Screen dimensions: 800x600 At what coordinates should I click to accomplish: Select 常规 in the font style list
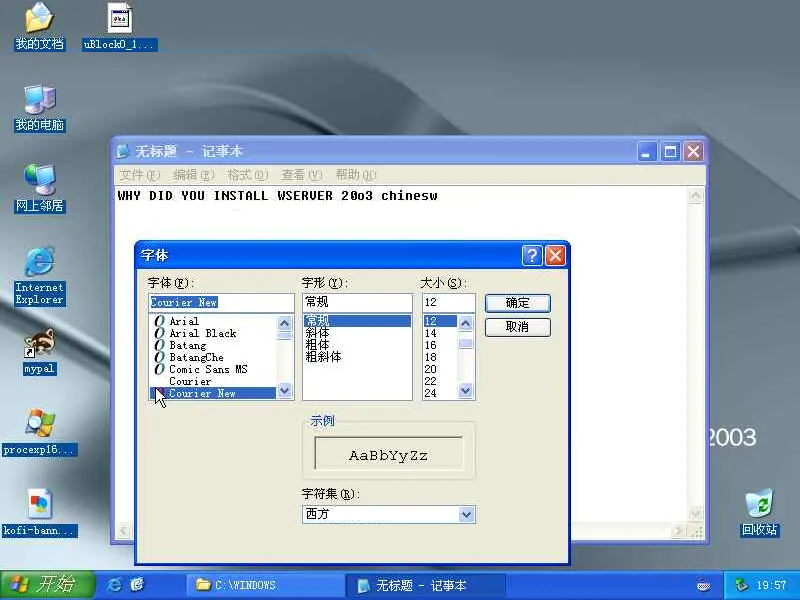(x=357, y=321)
